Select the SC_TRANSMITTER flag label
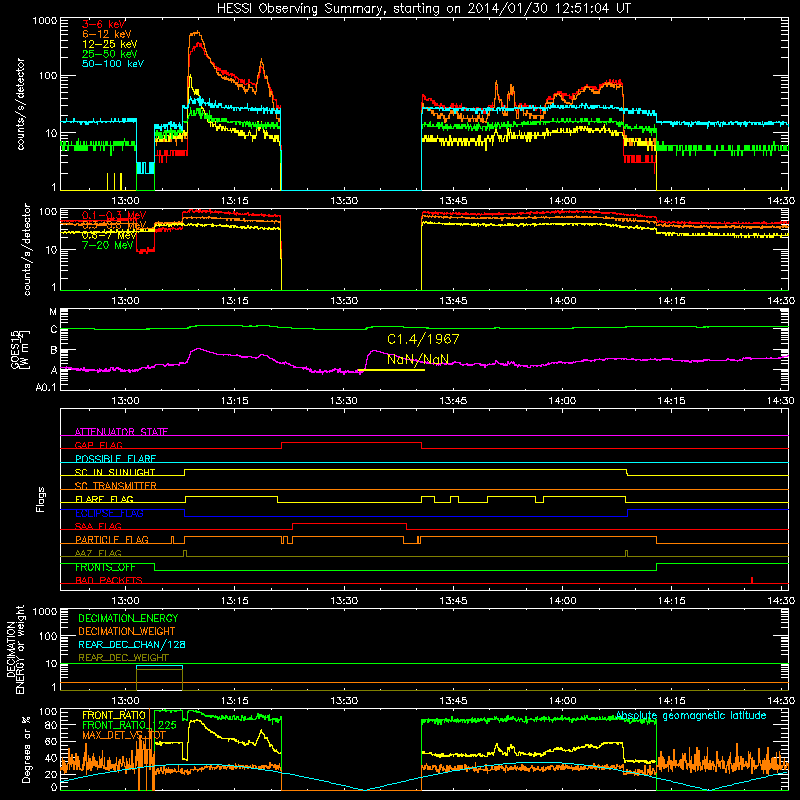The height and width of the screenshot is (800, 800). pos(116,485)
